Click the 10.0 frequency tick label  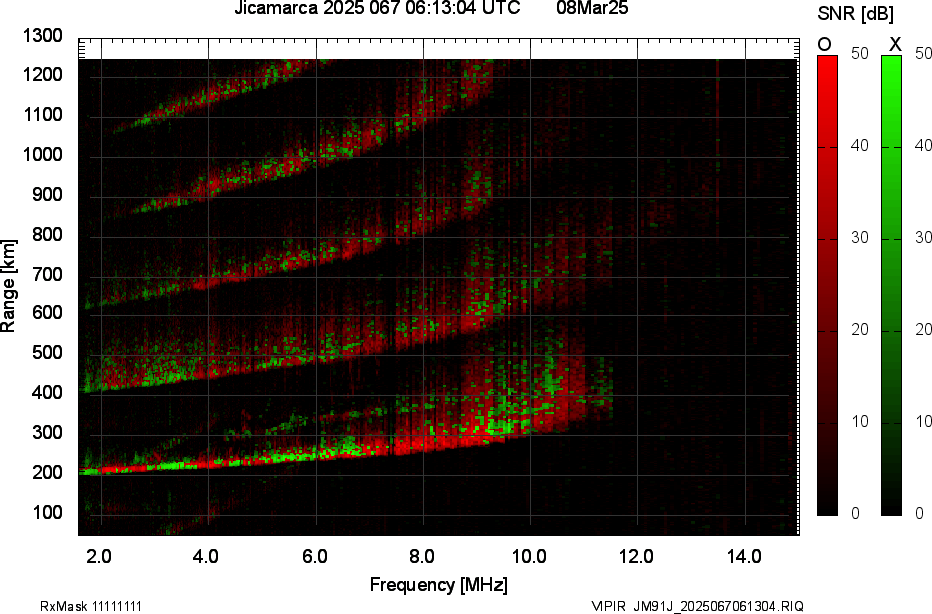[529, 557]
